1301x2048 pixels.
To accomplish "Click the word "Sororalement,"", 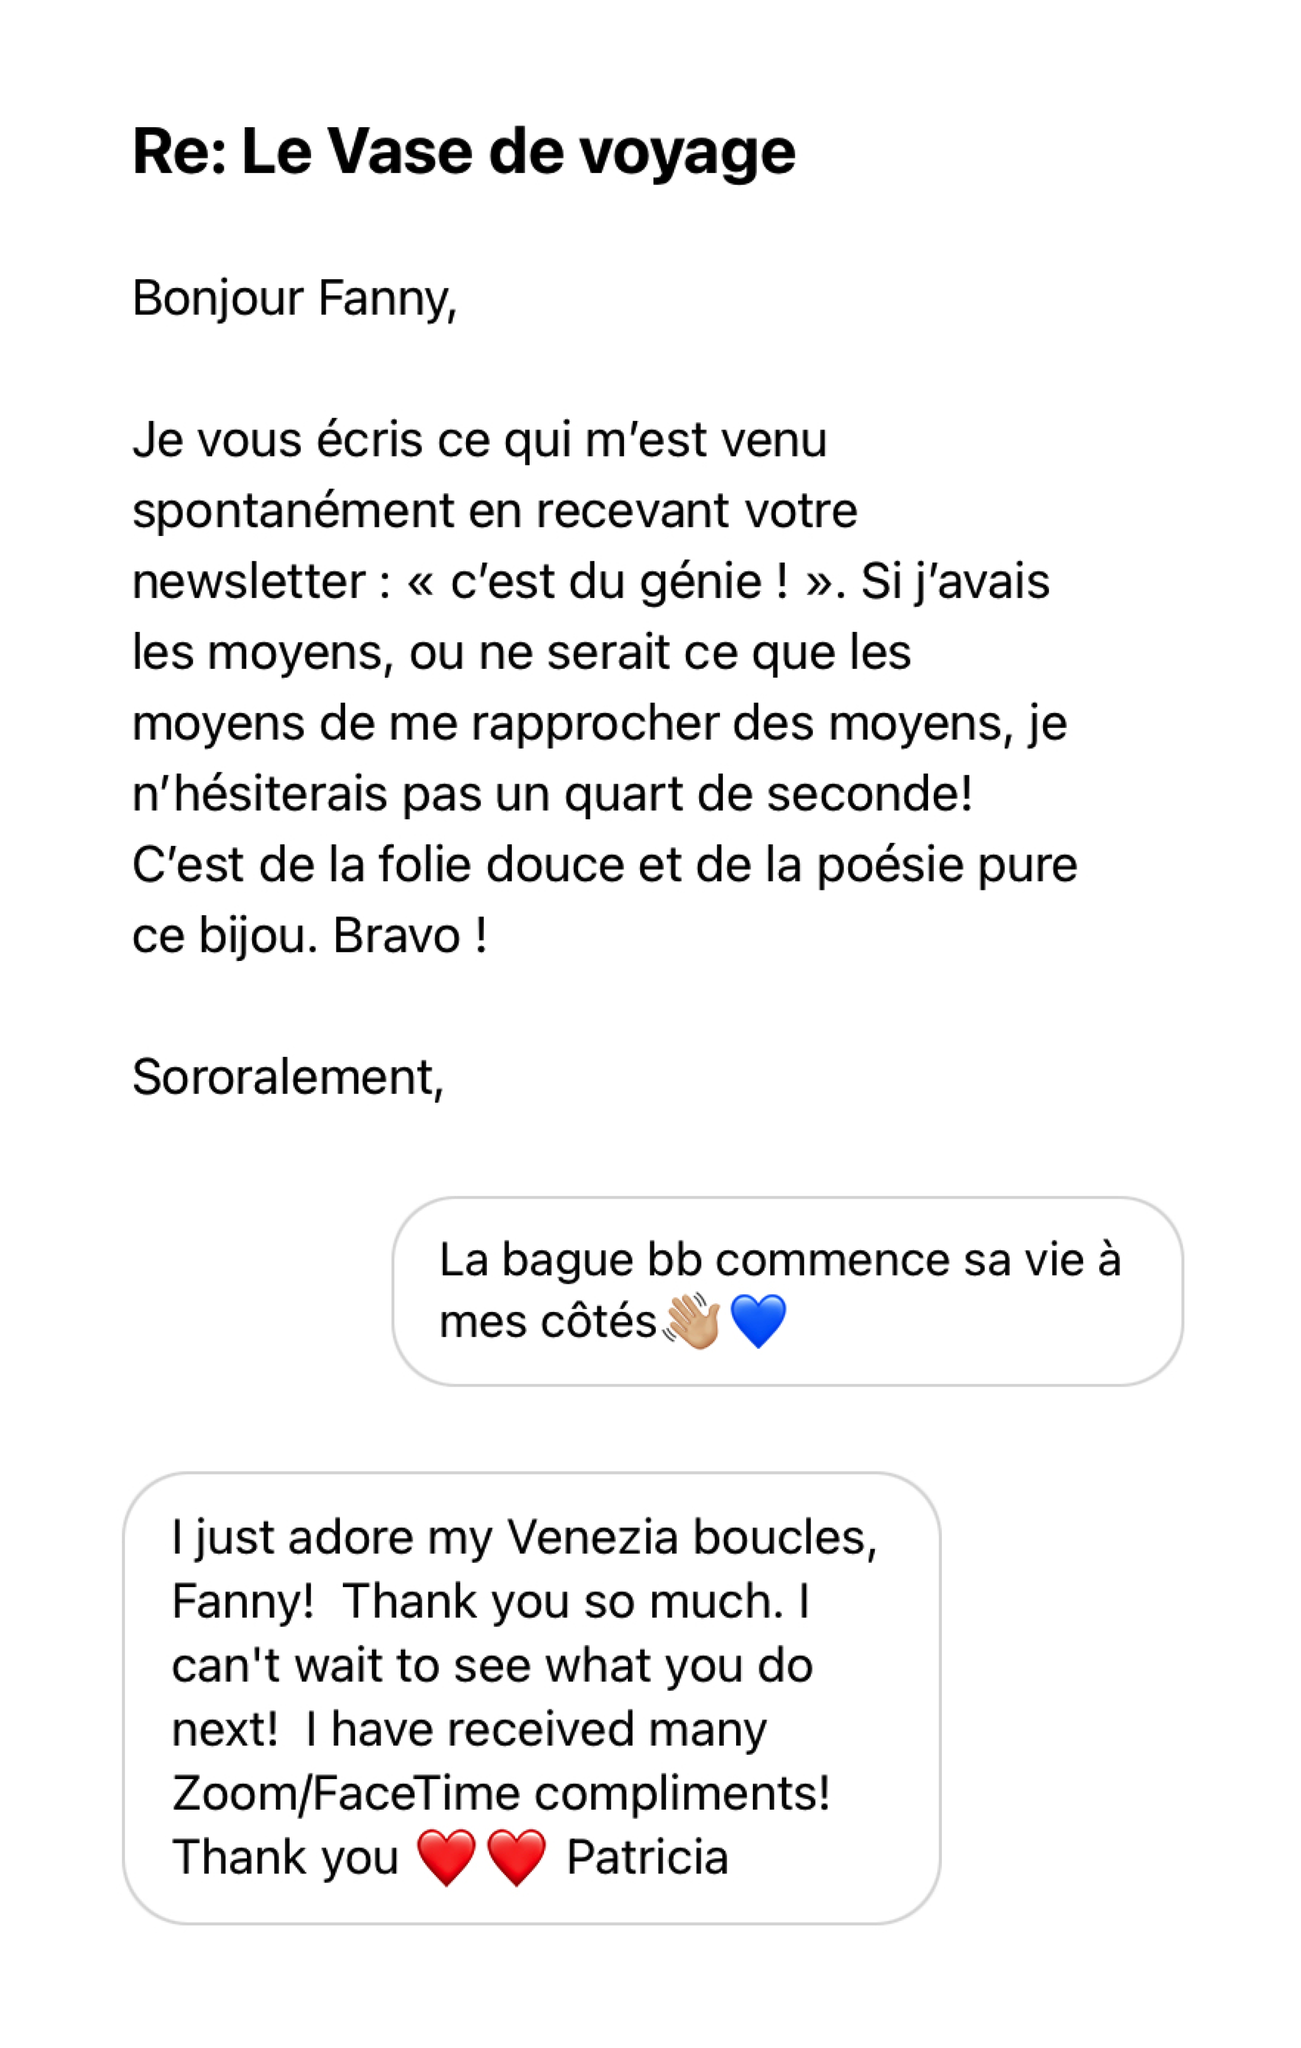I will pyautogui.click(x=288, y=1078).
